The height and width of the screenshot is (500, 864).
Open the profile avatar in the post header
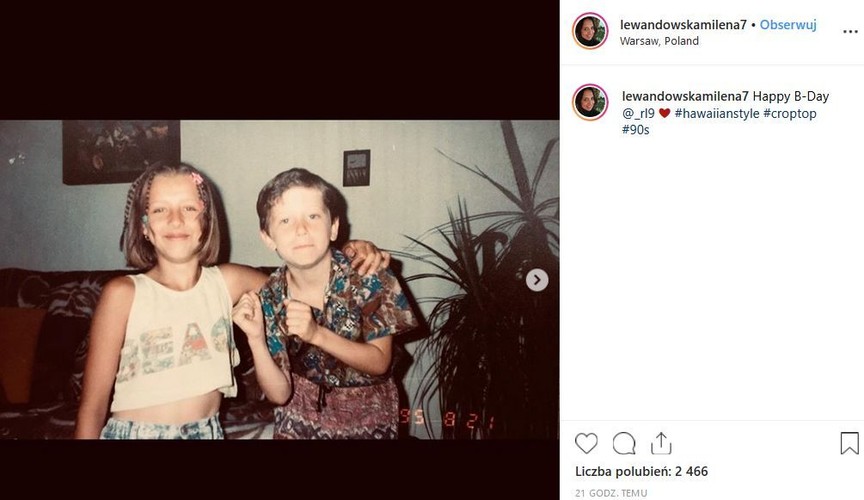click(x=590, y=31)
